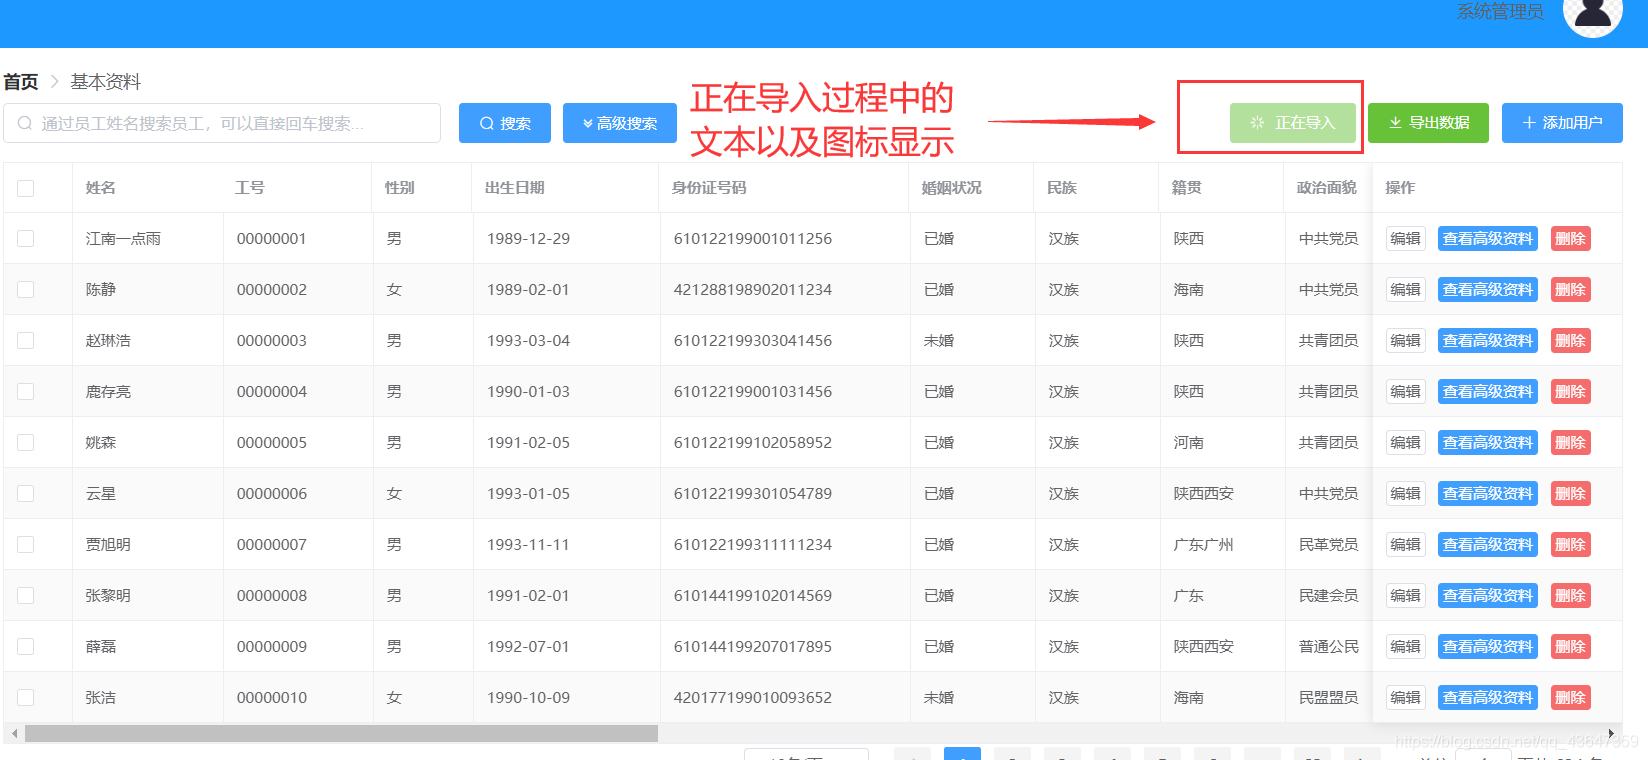Edit employee 陈静
The height and width of the screenshot is (760, 1648).
pos(1406,289)
